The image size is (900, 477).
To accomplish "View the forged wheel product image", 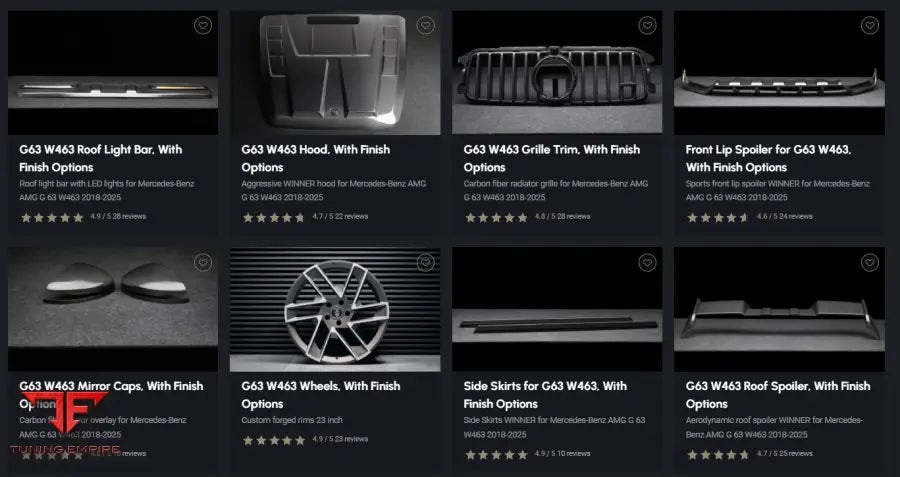I will pos(335,309).
